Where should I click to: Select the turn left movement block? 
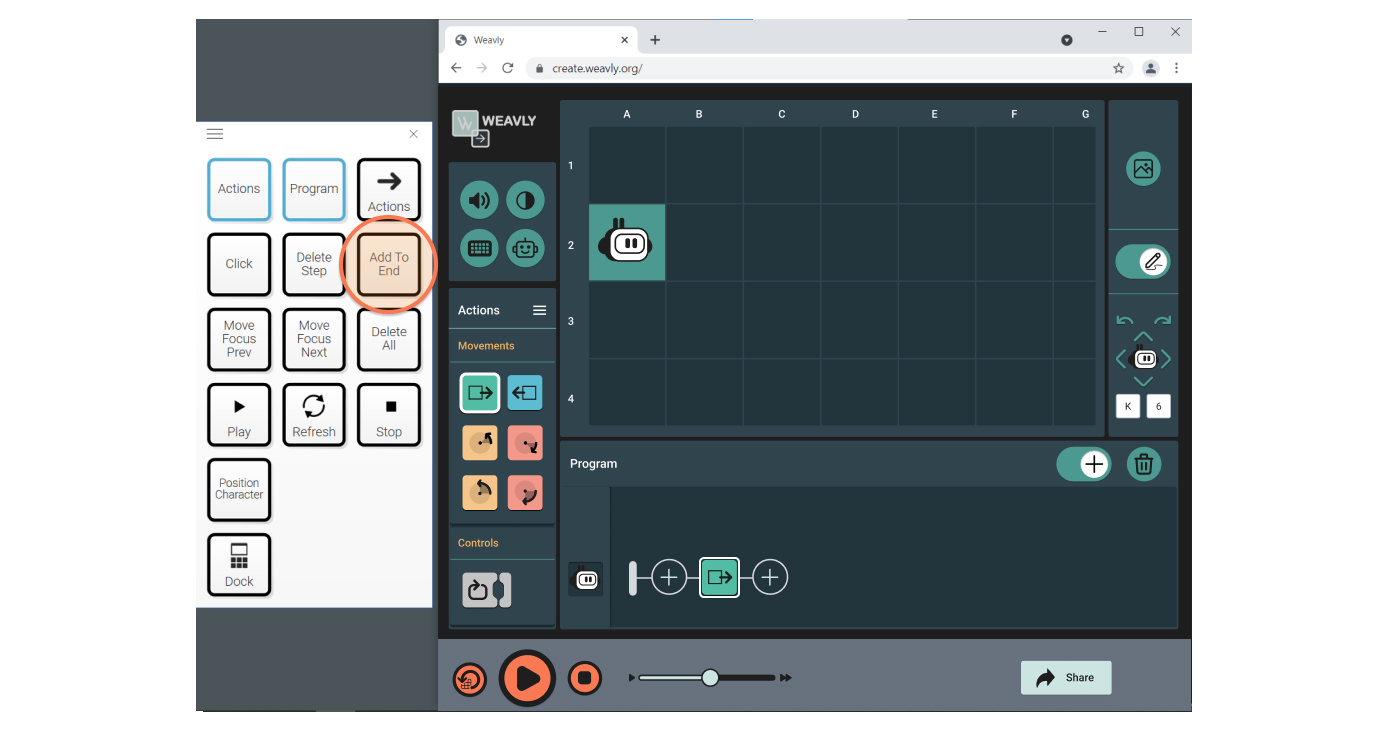pyautogui.click(x=479, y=443)
